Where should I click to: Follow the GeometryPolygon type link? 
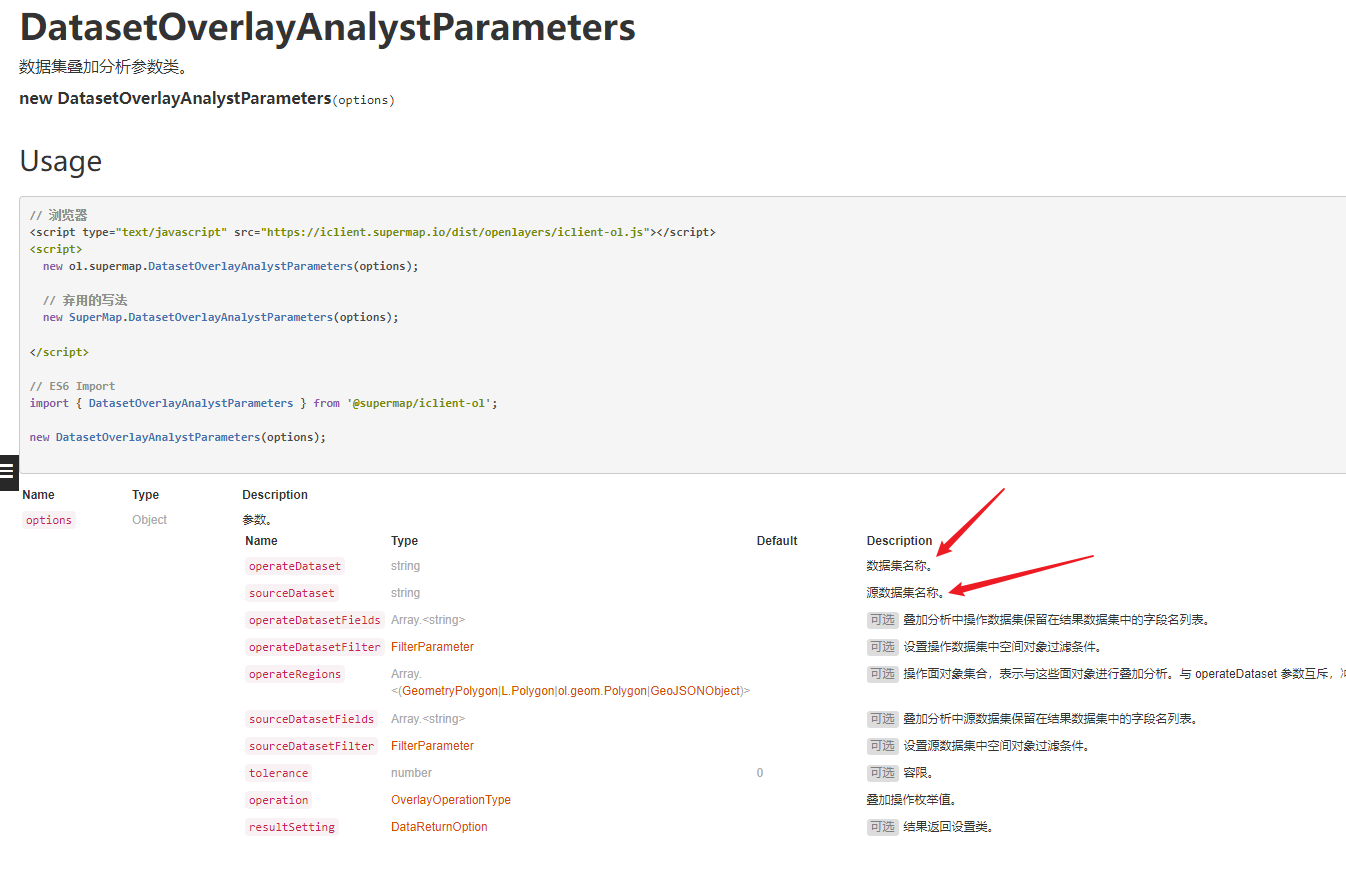449,691
